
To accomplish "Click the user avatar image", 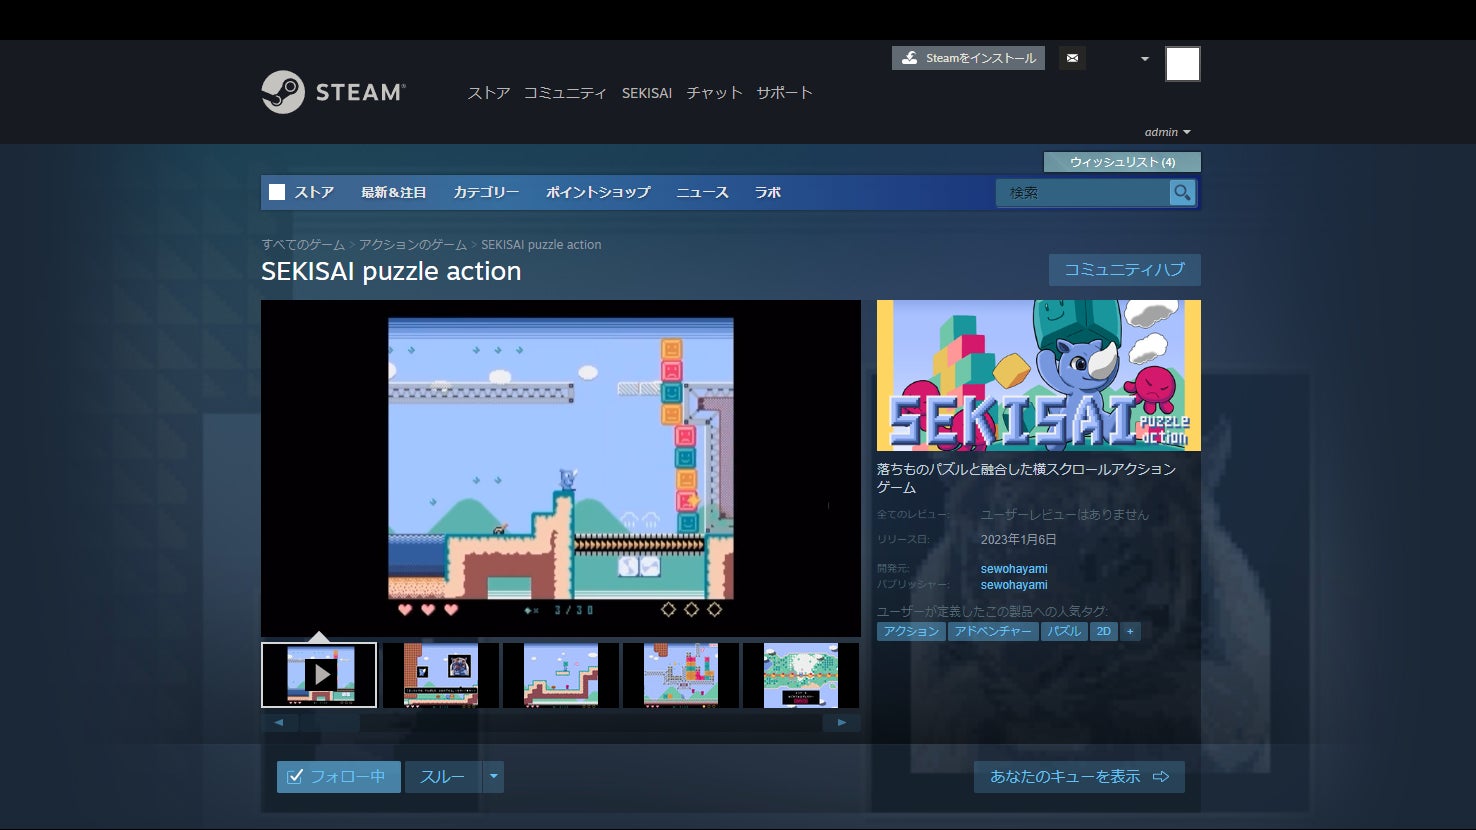I will point(1182,64).
